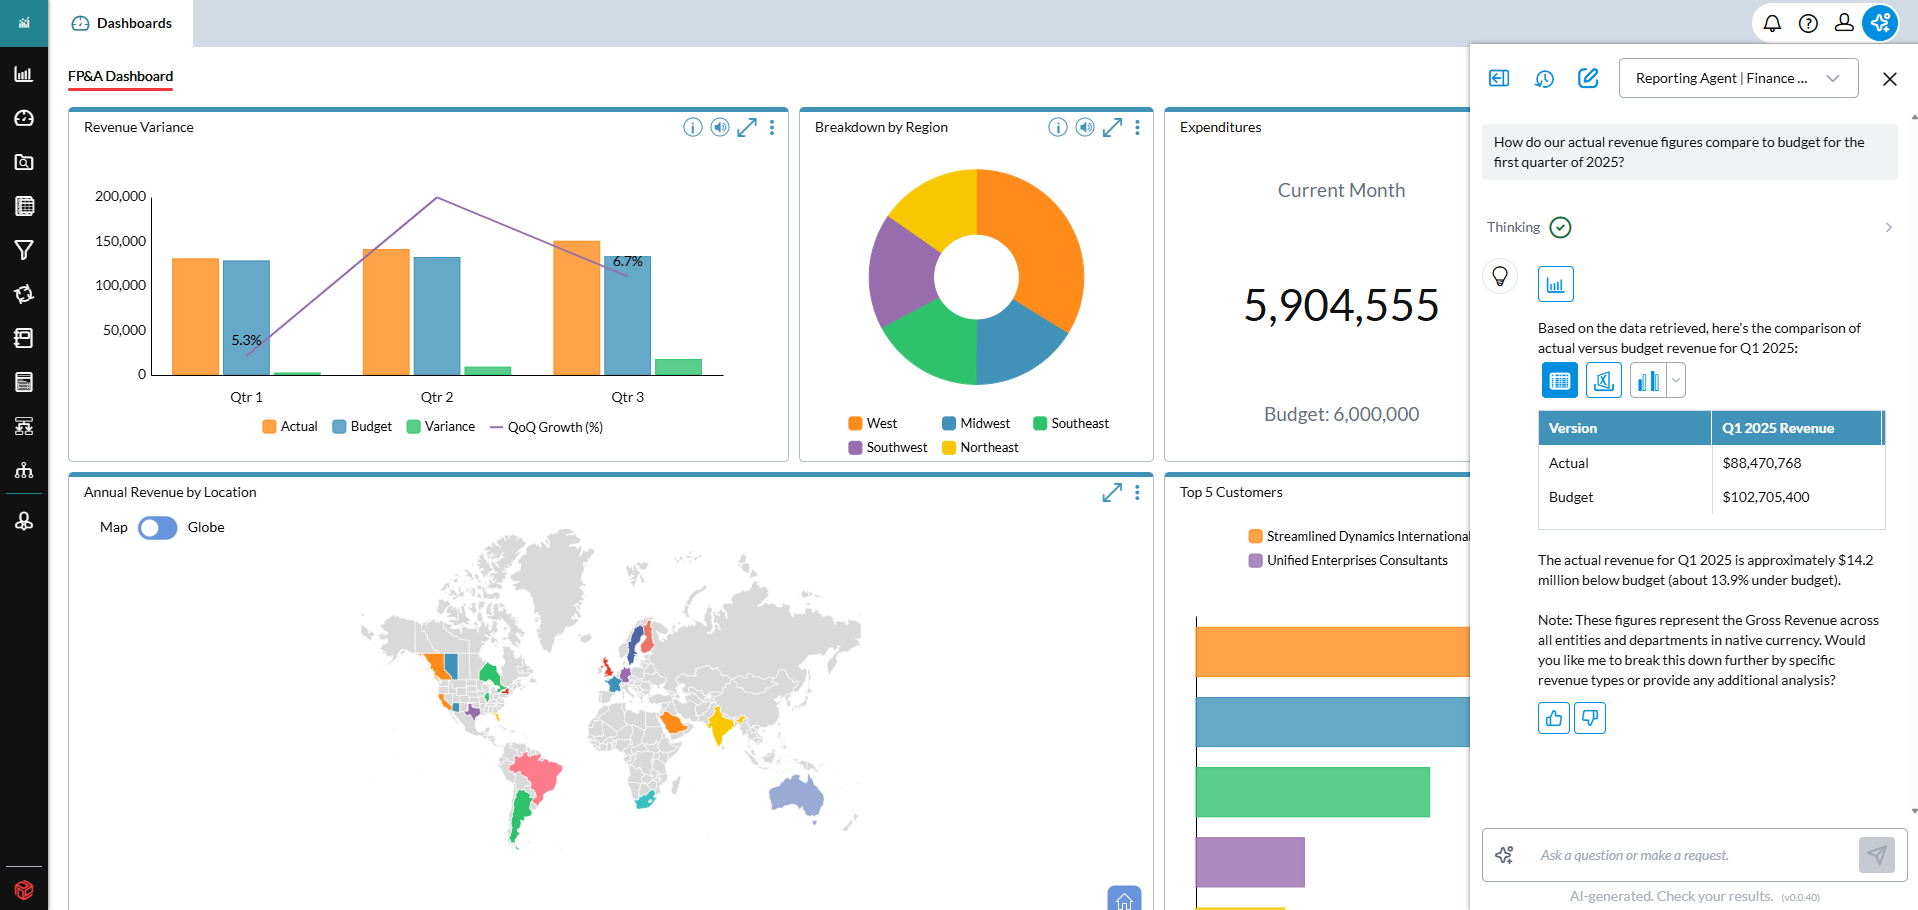The height and width of the screenshot is (910, 1918).
Task: Switch to the Dashboards tab
Action: pos(122,23)
